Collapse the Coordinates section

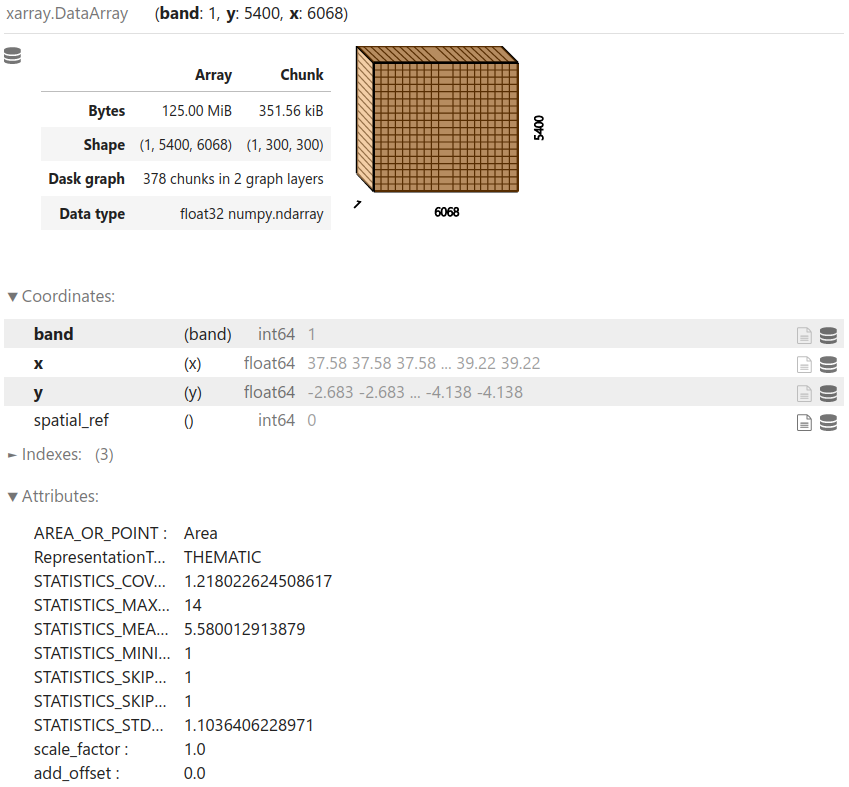pos(60,296)
